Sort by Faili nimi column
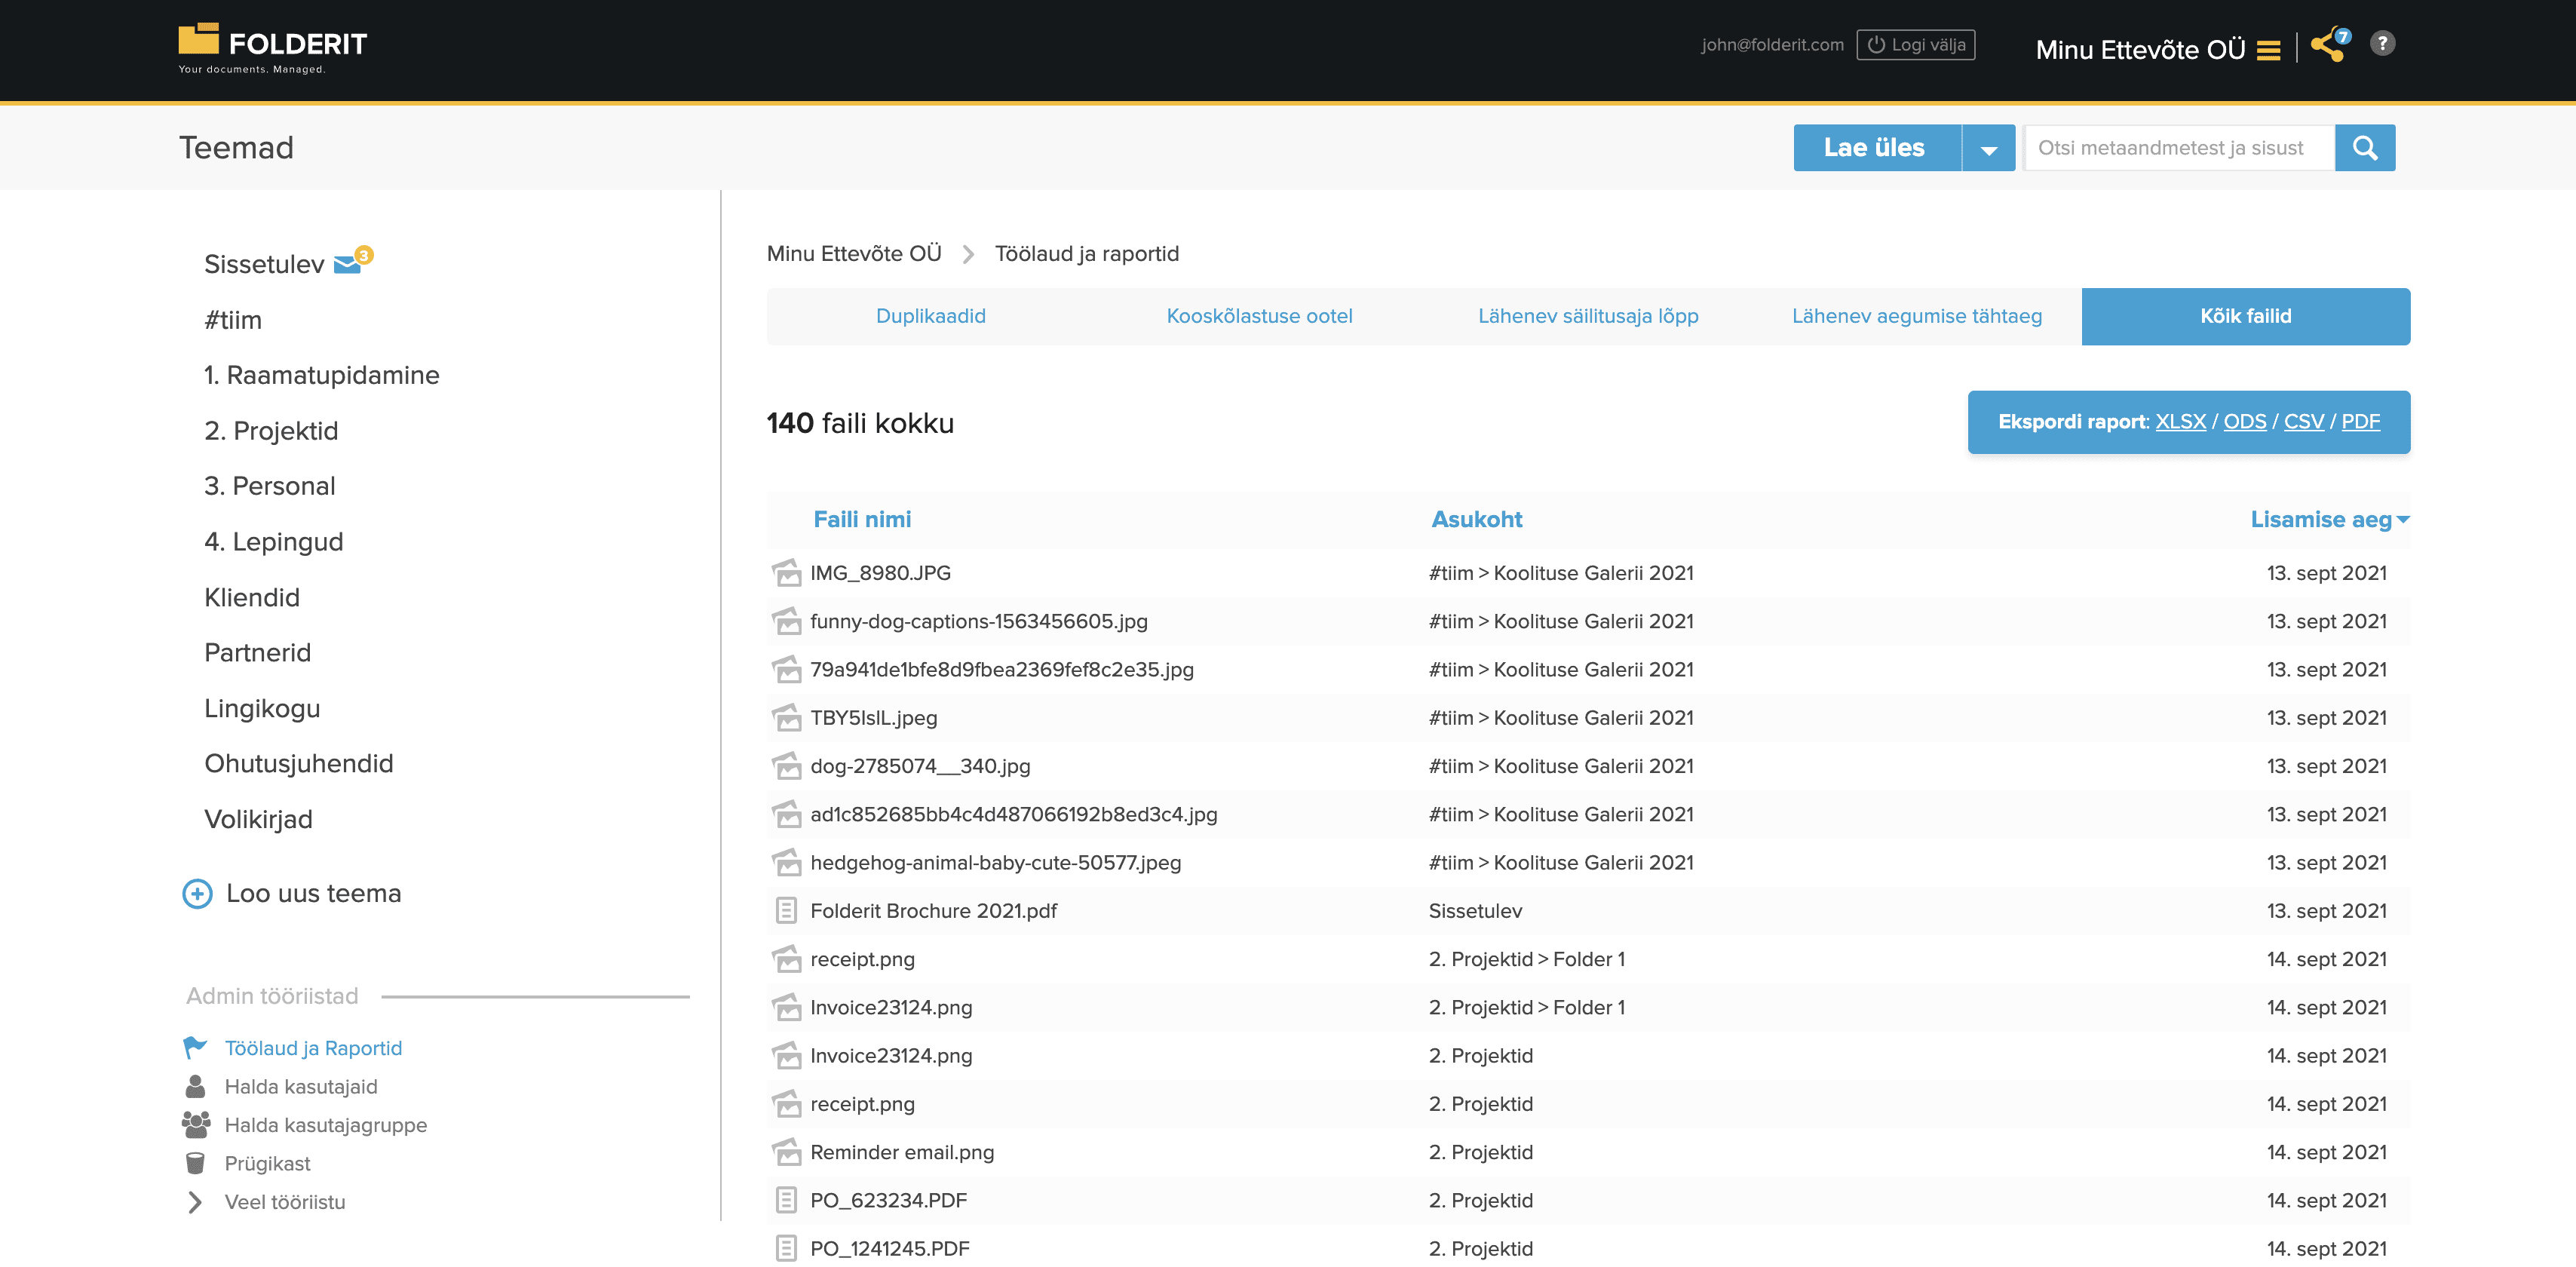The width and height of the screenshot is (2576, 1267). [862, 519]
